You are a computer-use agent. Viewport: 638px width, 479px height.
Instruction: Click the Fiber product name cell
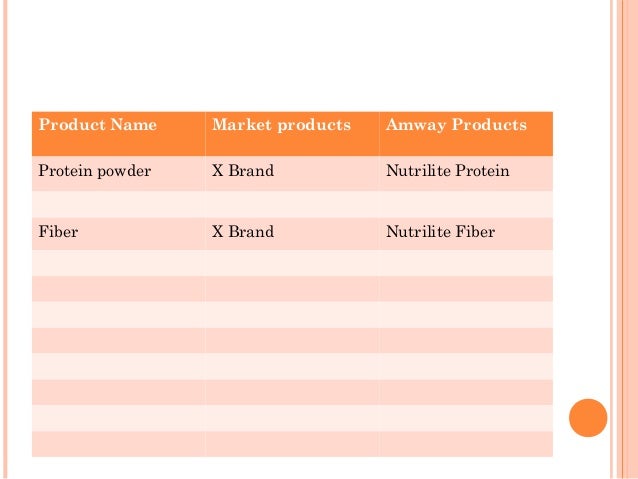[x=118, y=234]
